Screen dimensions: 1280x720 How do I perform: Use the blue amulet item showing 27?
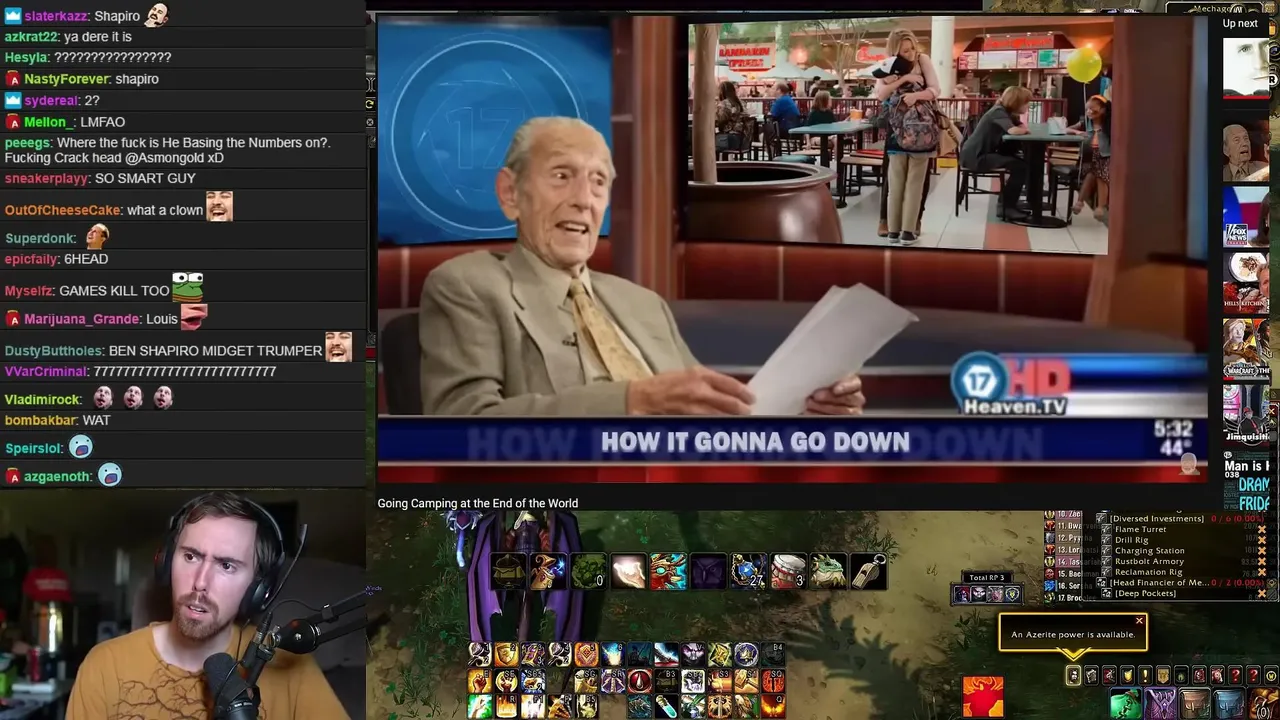pyautogui.click(x=748, y=571)
